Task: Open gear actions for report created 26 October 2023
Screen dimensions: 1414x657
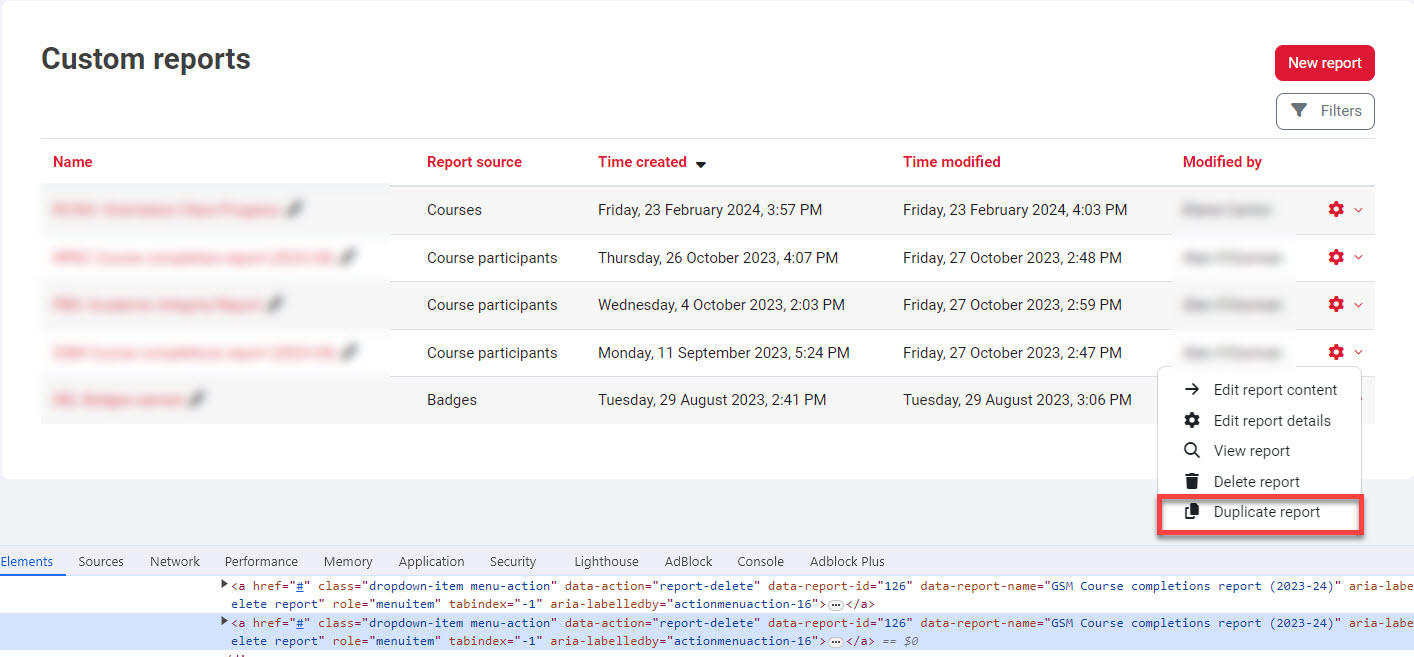Action: tap(1336, 257)
